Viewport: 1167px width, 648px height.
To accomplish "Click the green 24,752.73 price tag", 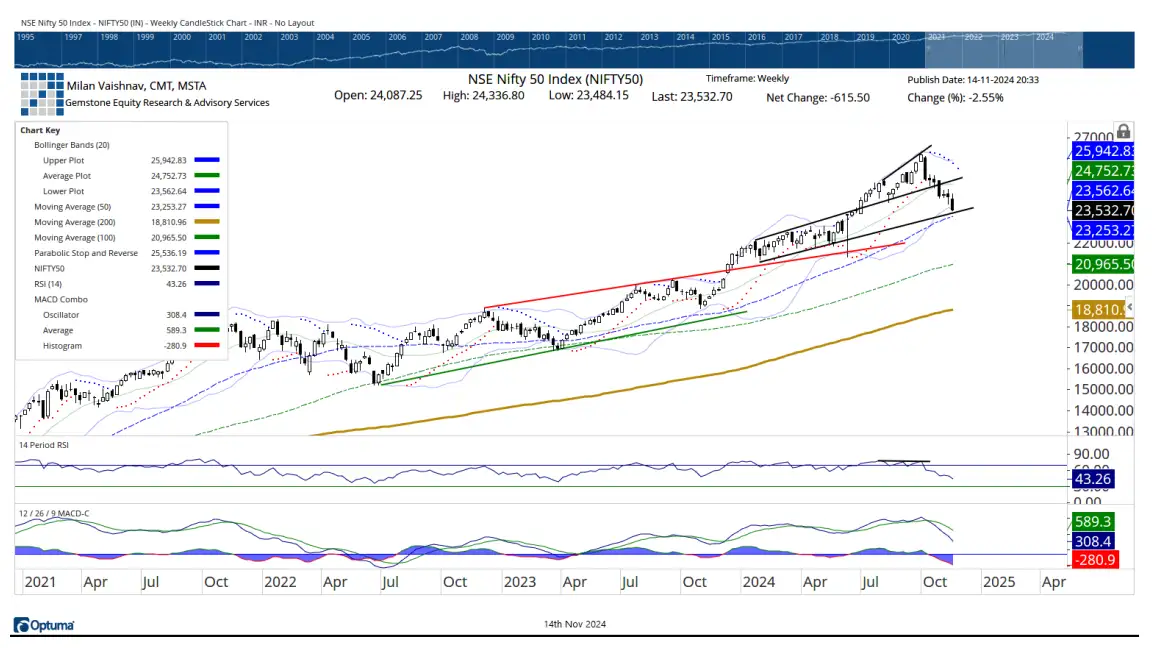I will pos(1103,171).
